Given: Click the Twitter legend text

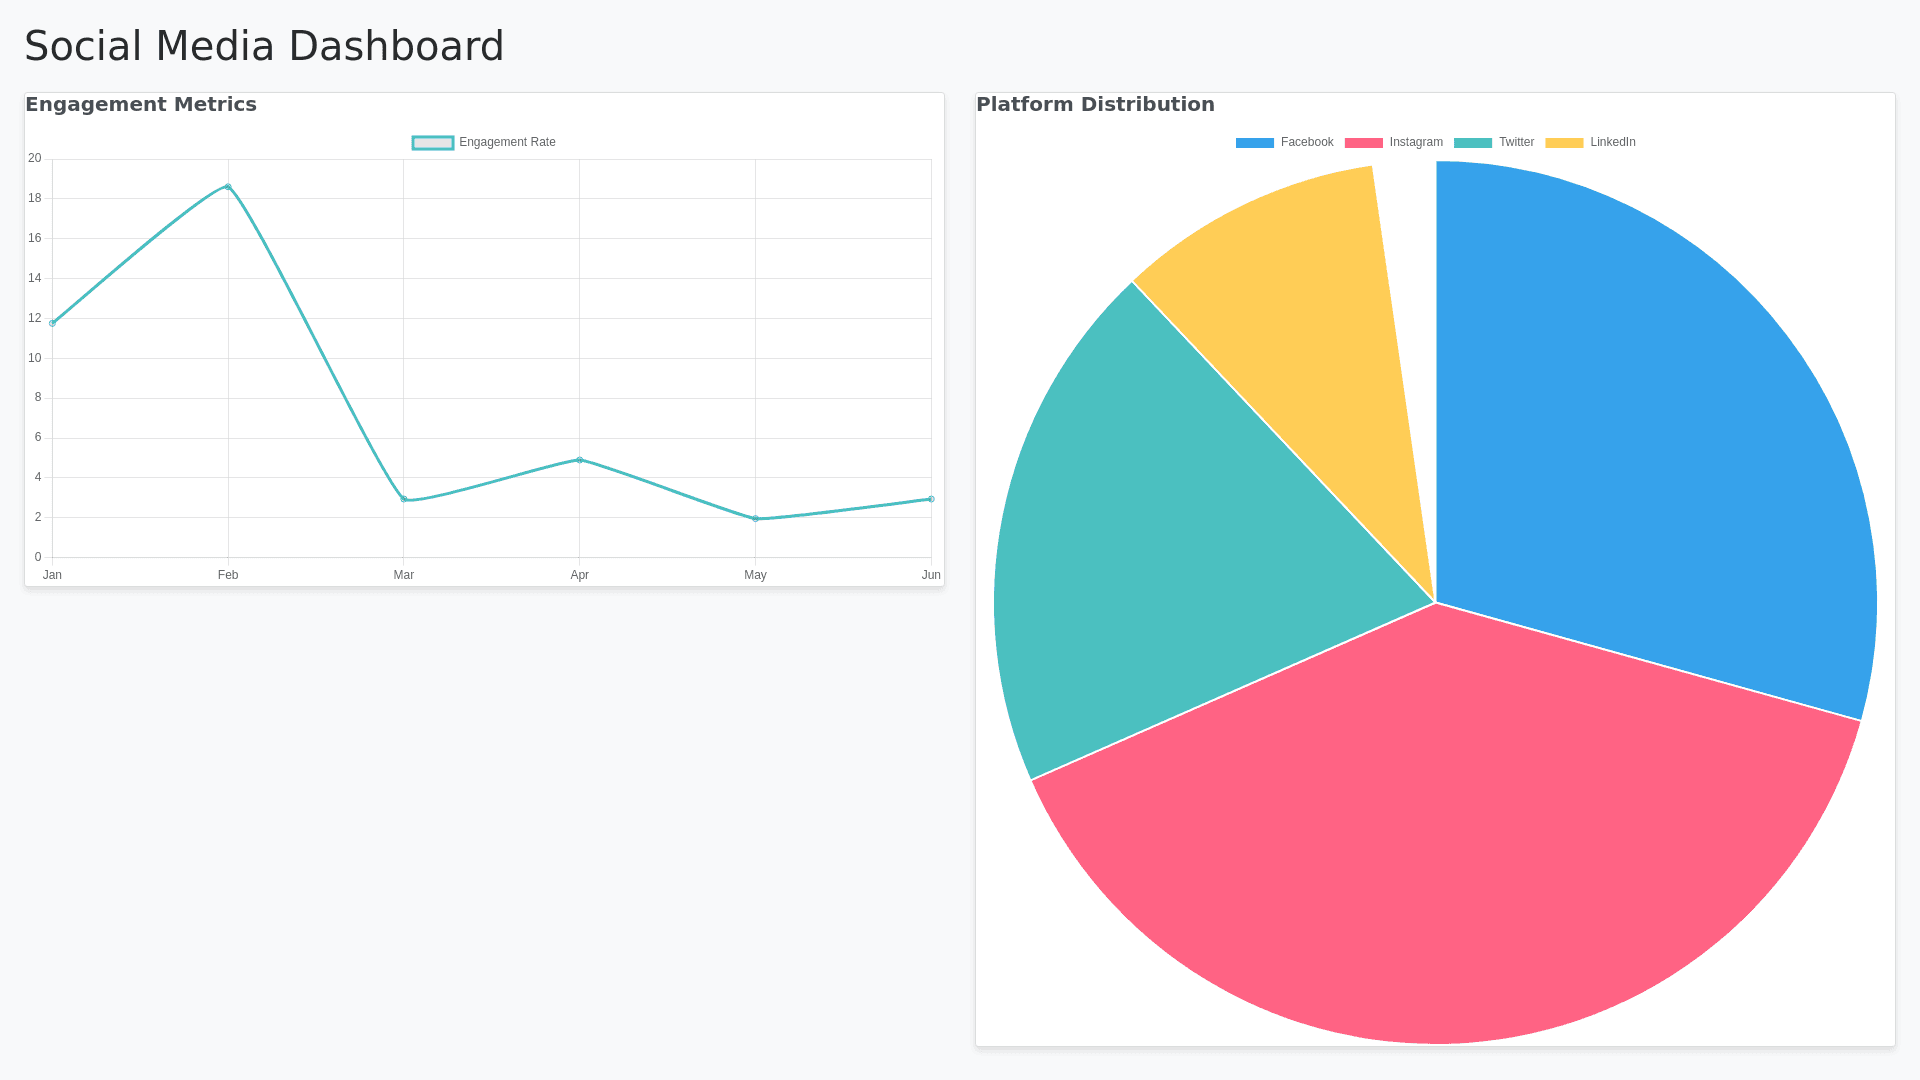Looking at the screenshot, I should 1516,142.
